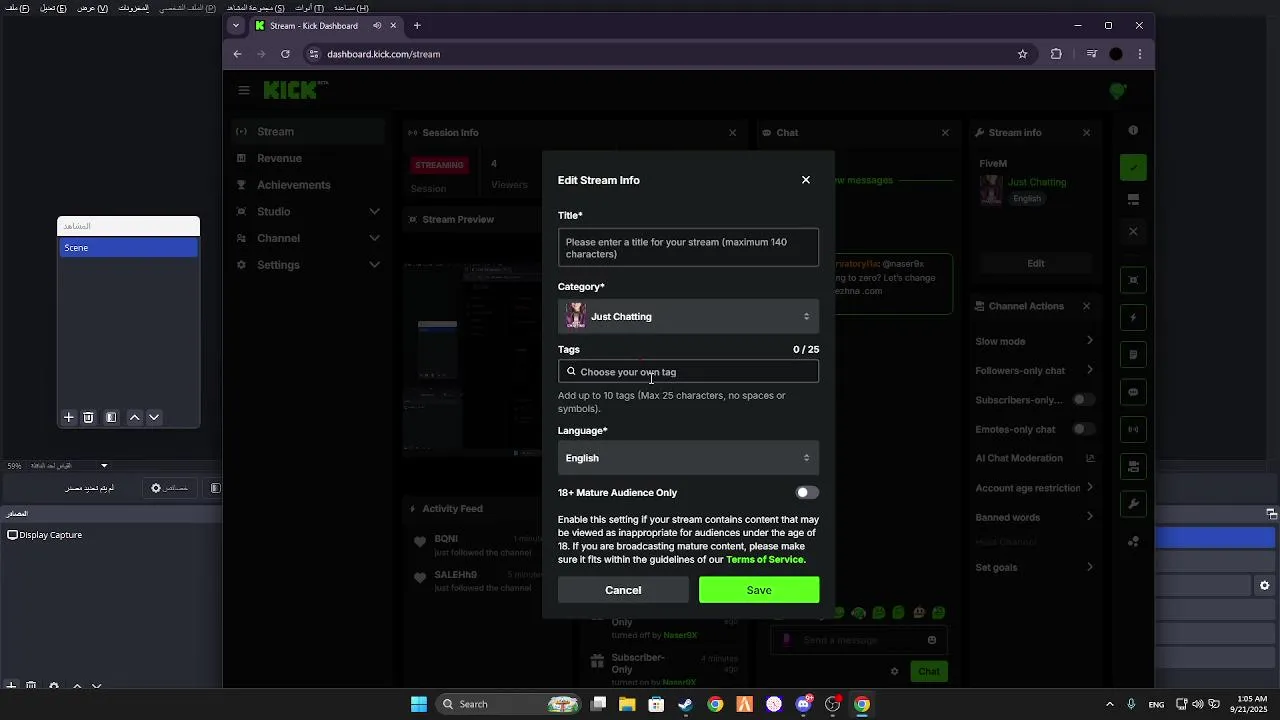
Task: Open Kick profile avatar menu
Action: [1118, 90]
